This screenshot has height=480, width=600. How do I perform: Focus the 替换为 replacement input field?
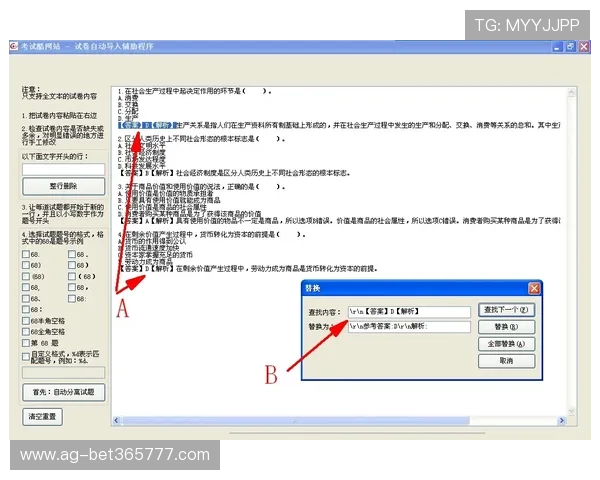click(x=409, y=327)
